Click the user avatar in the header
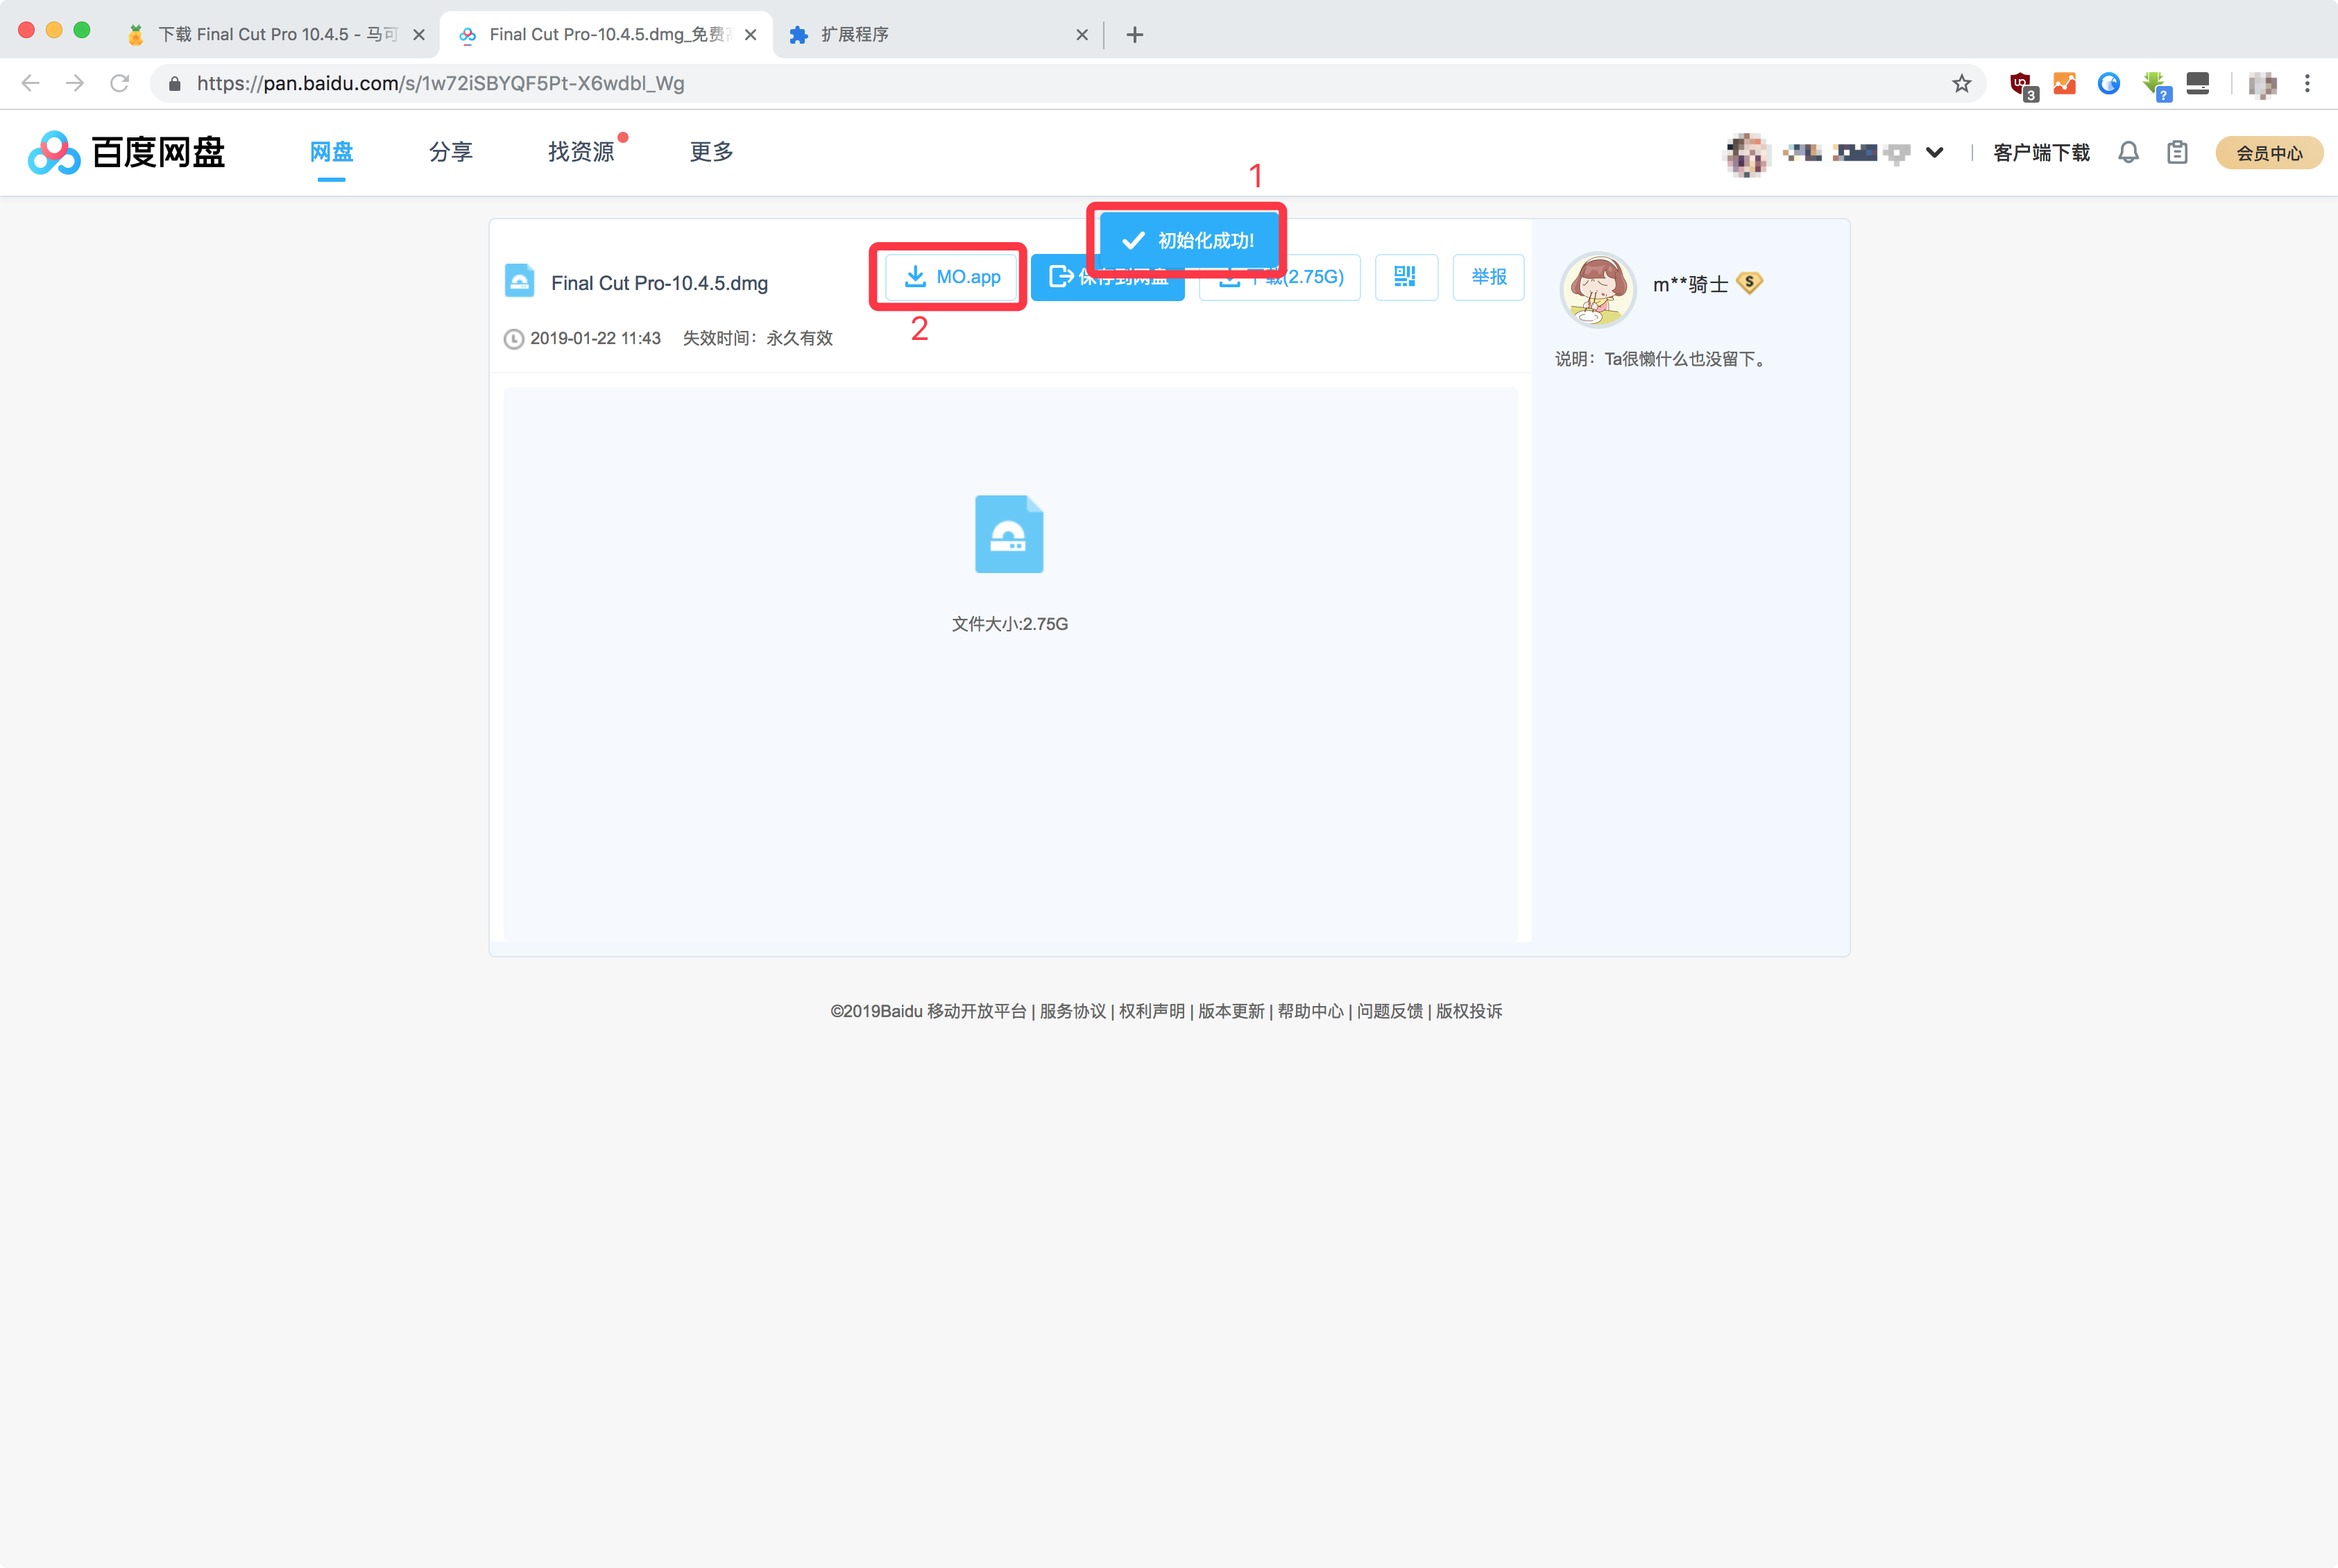Image resolution: width=2338 pixels, height=1568 pixels. click(x=1747, y=153)
